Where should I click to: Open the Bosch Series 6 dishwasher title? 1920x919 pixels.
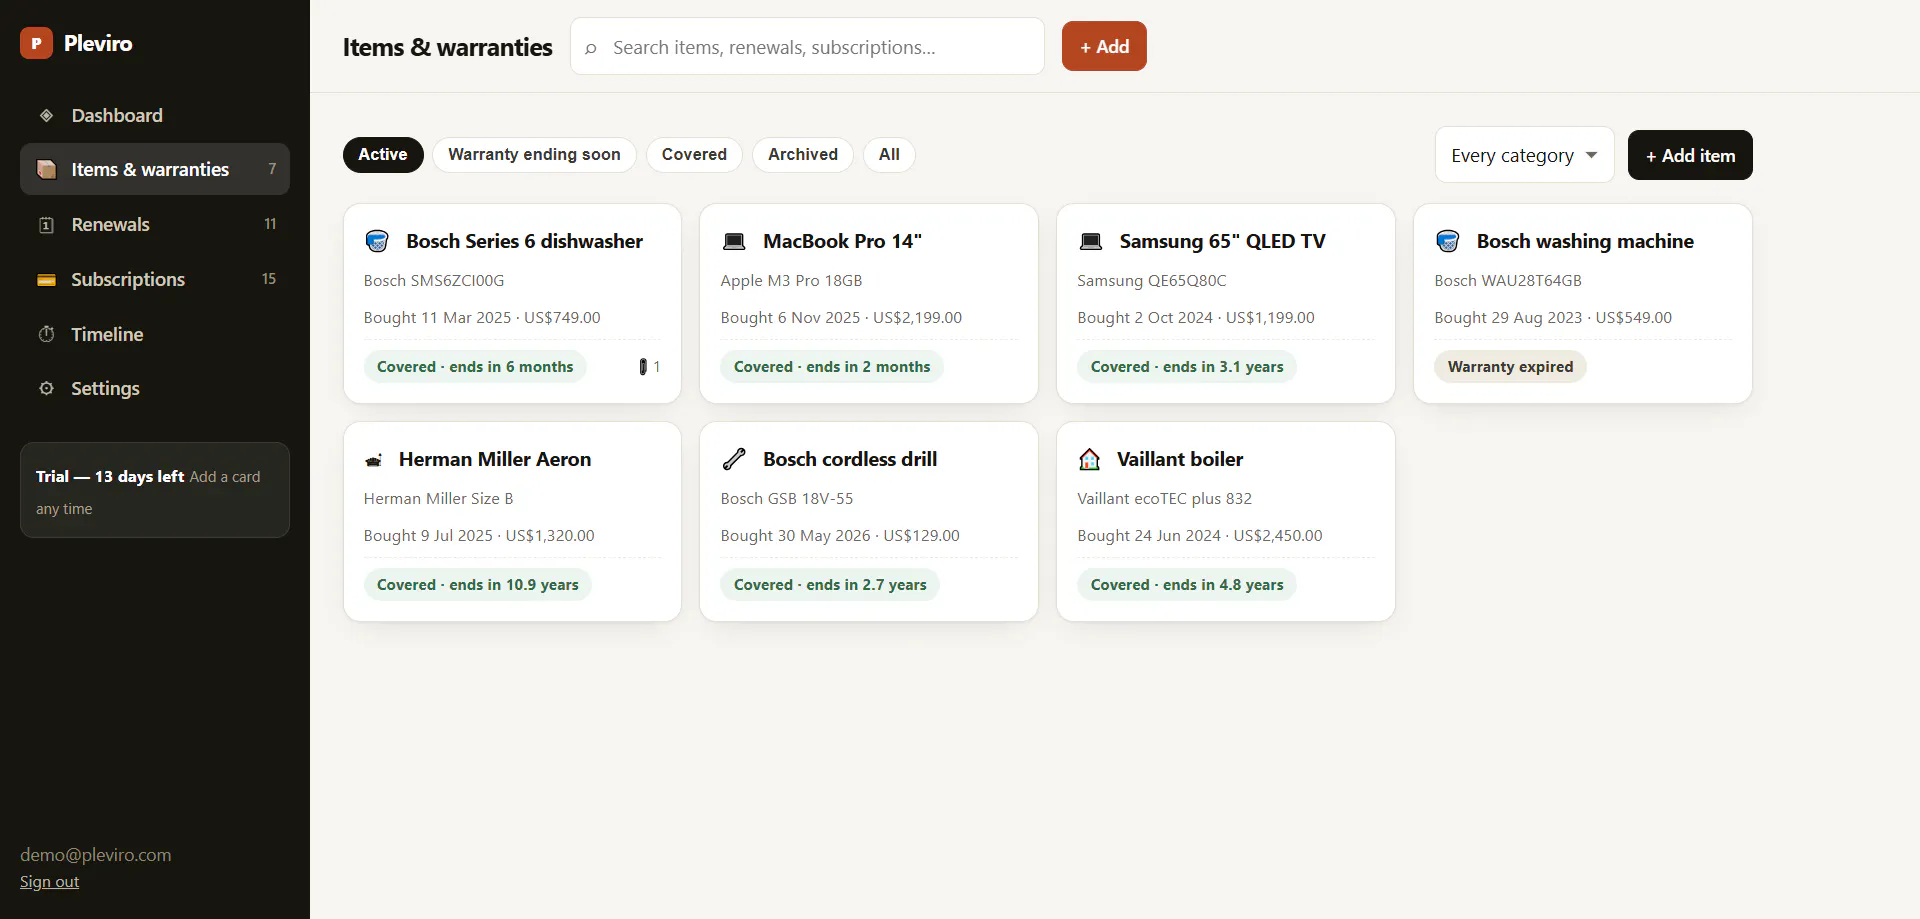coord(524,241)
